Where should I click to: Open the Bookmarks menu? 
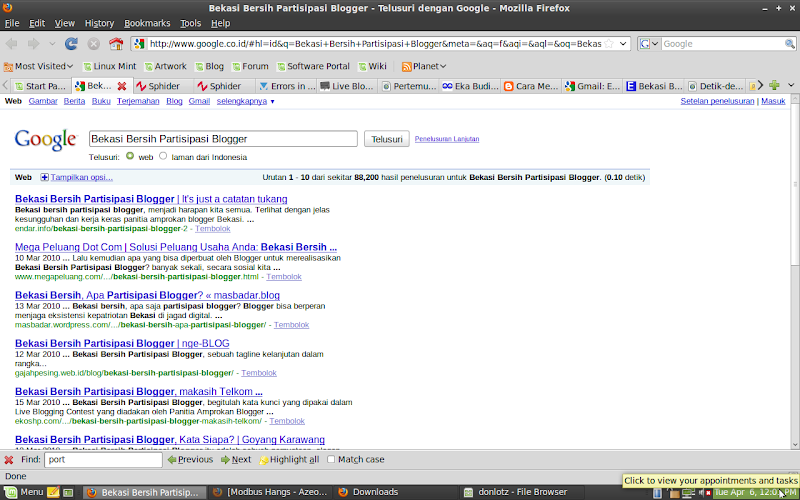[x=147, y=23]
